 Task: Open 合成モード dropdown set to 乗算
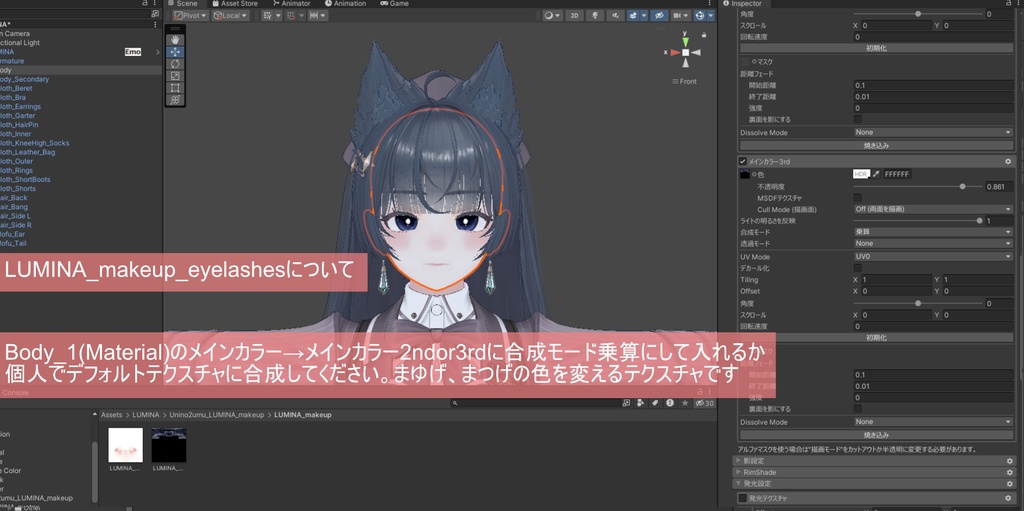pos(933,232)
